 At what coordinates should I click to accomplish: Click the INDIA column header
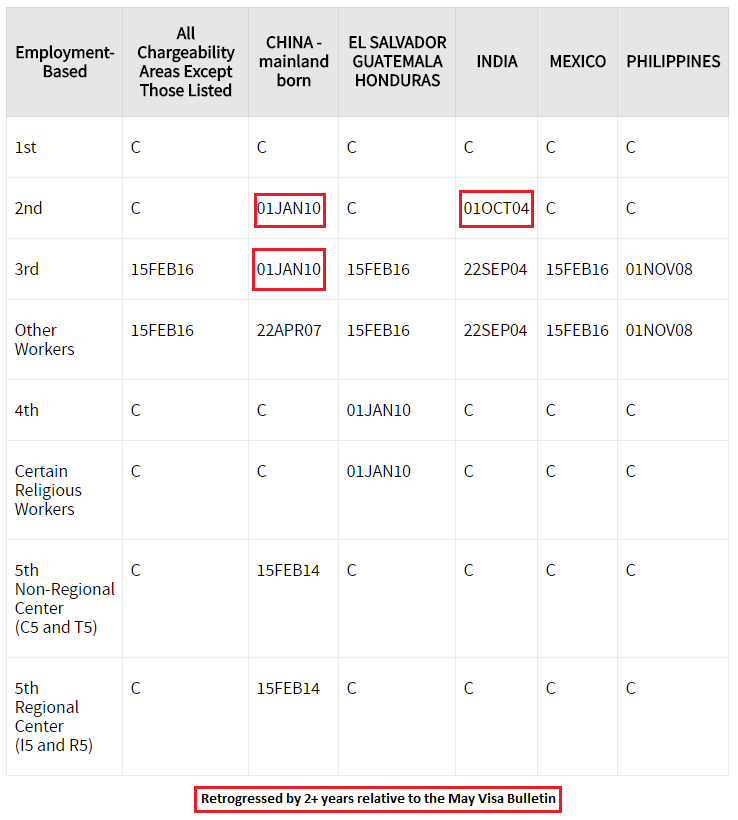tap(496, 62)
